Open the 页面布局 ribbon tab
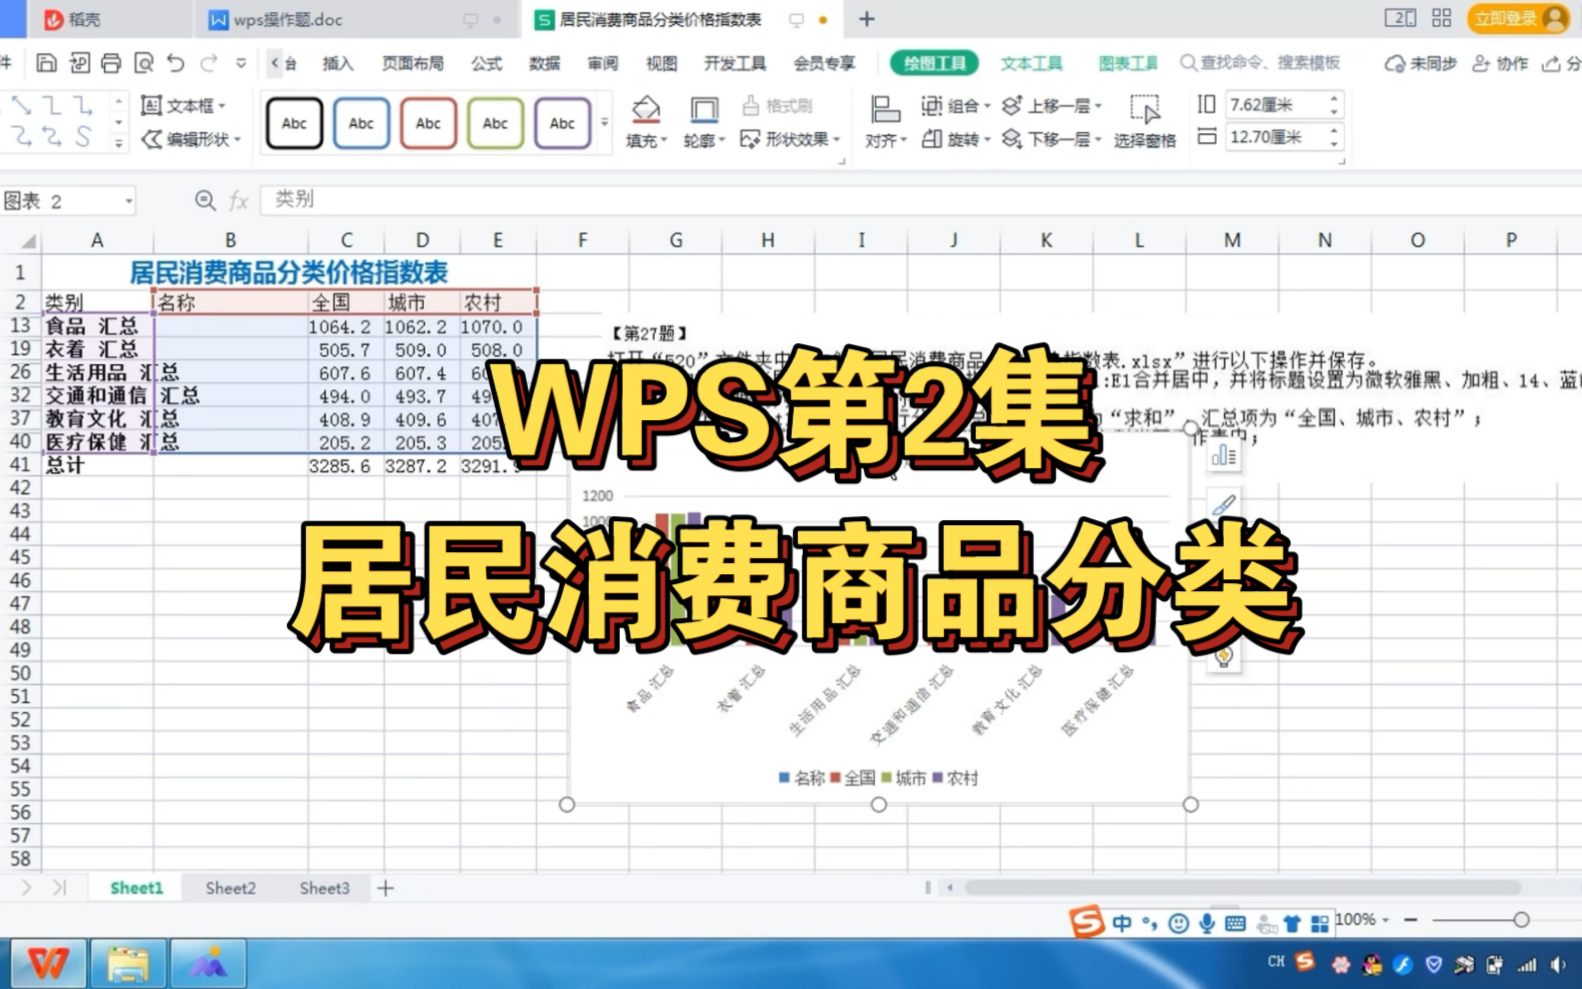Screen dimensions: 1582x989 [x=412, y=63]
